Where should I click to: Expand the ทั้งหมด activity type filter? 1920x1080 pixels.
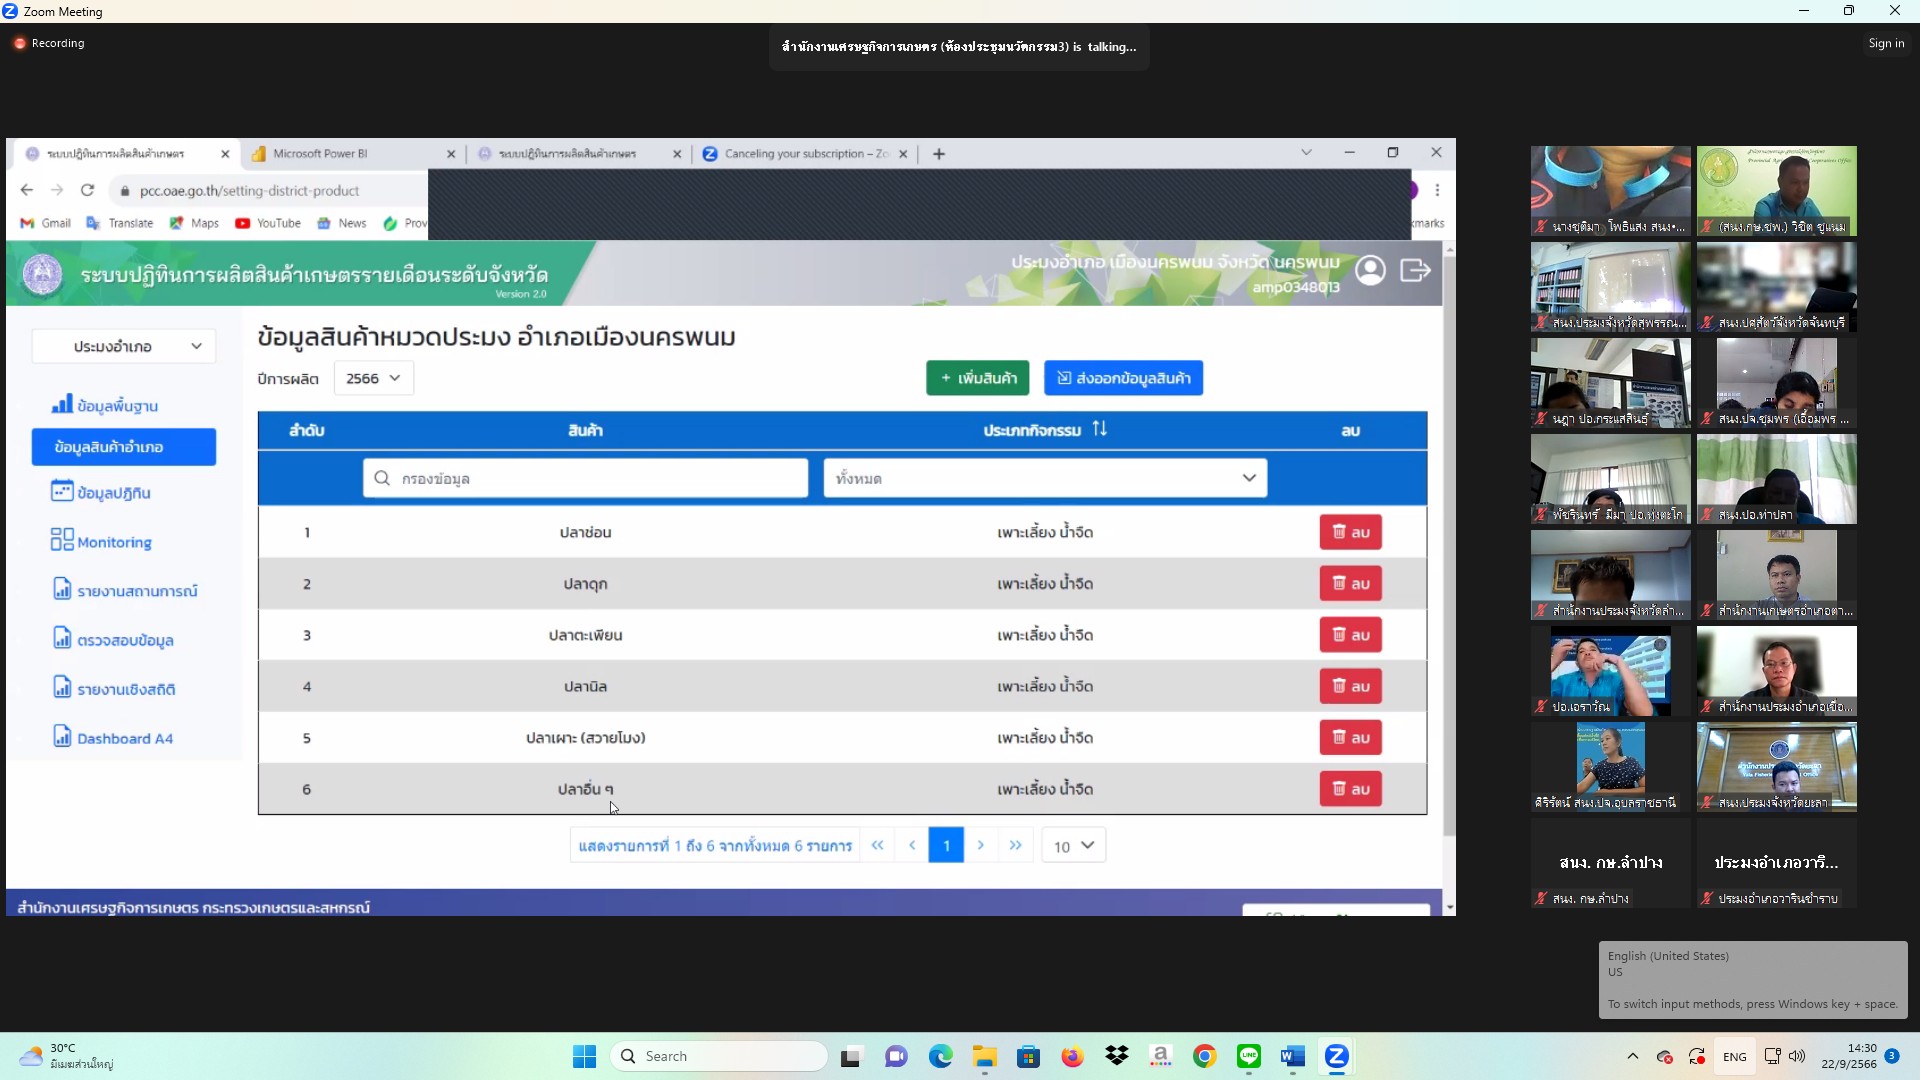pos(1044,478)
